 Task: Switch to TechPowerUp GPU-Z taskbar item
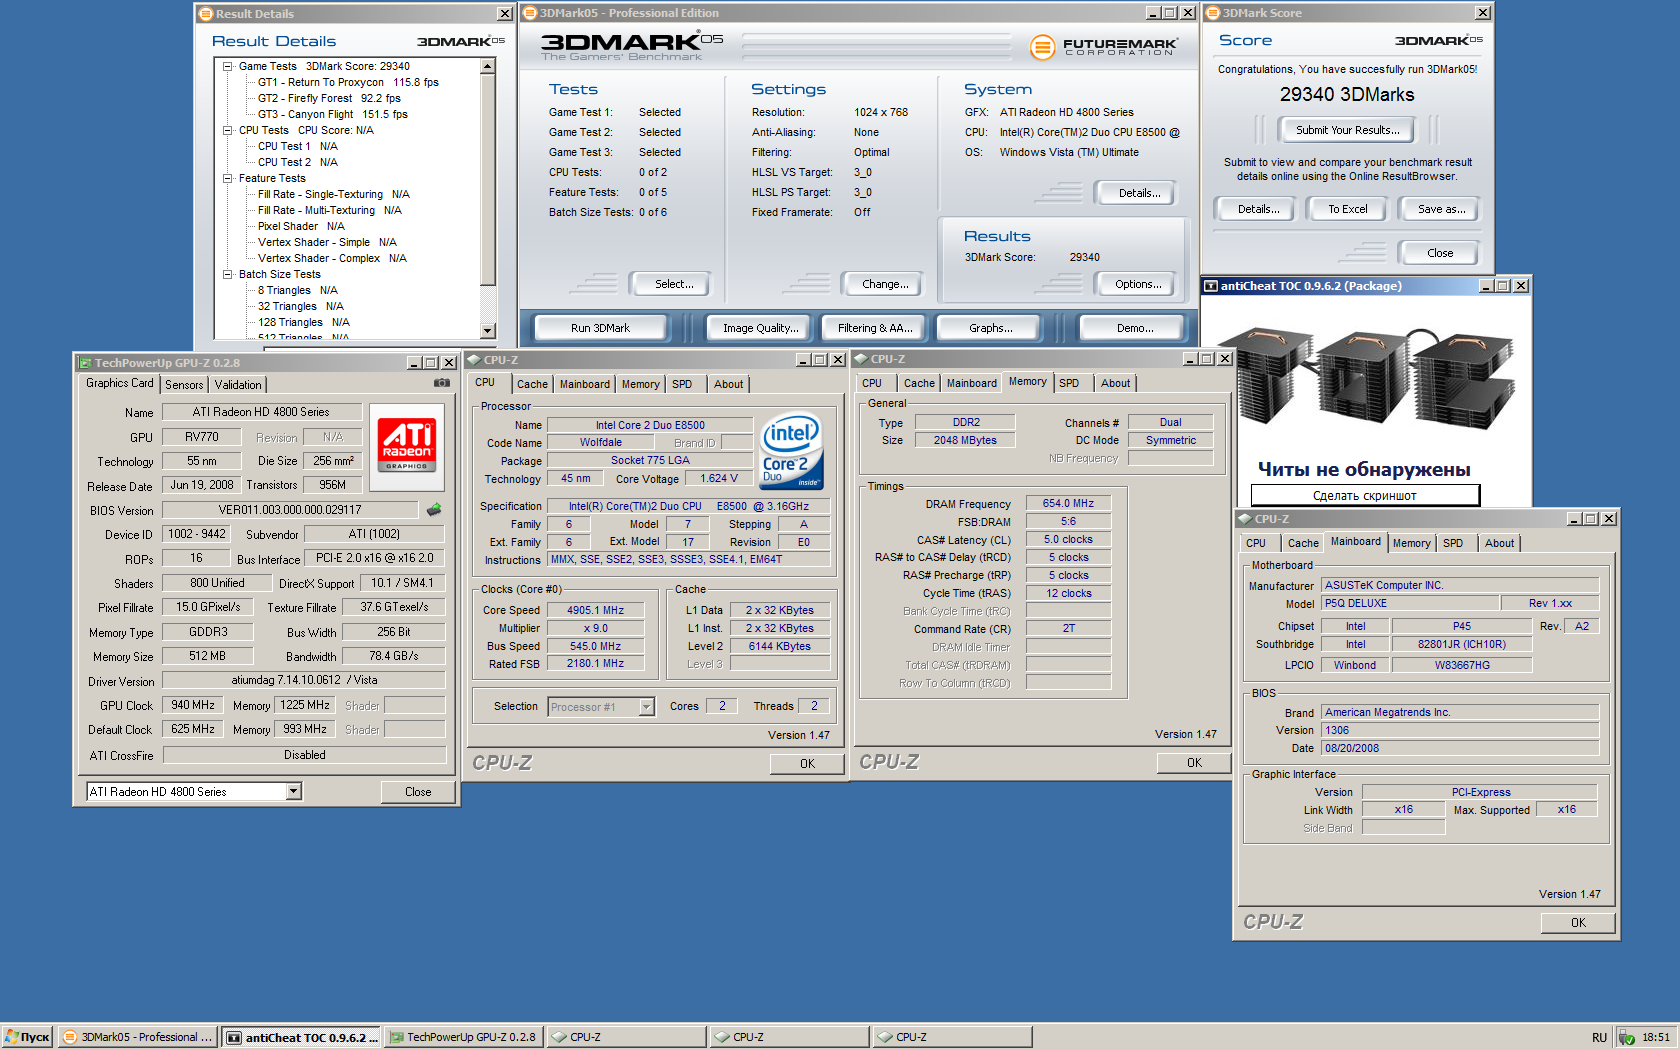464,1037
